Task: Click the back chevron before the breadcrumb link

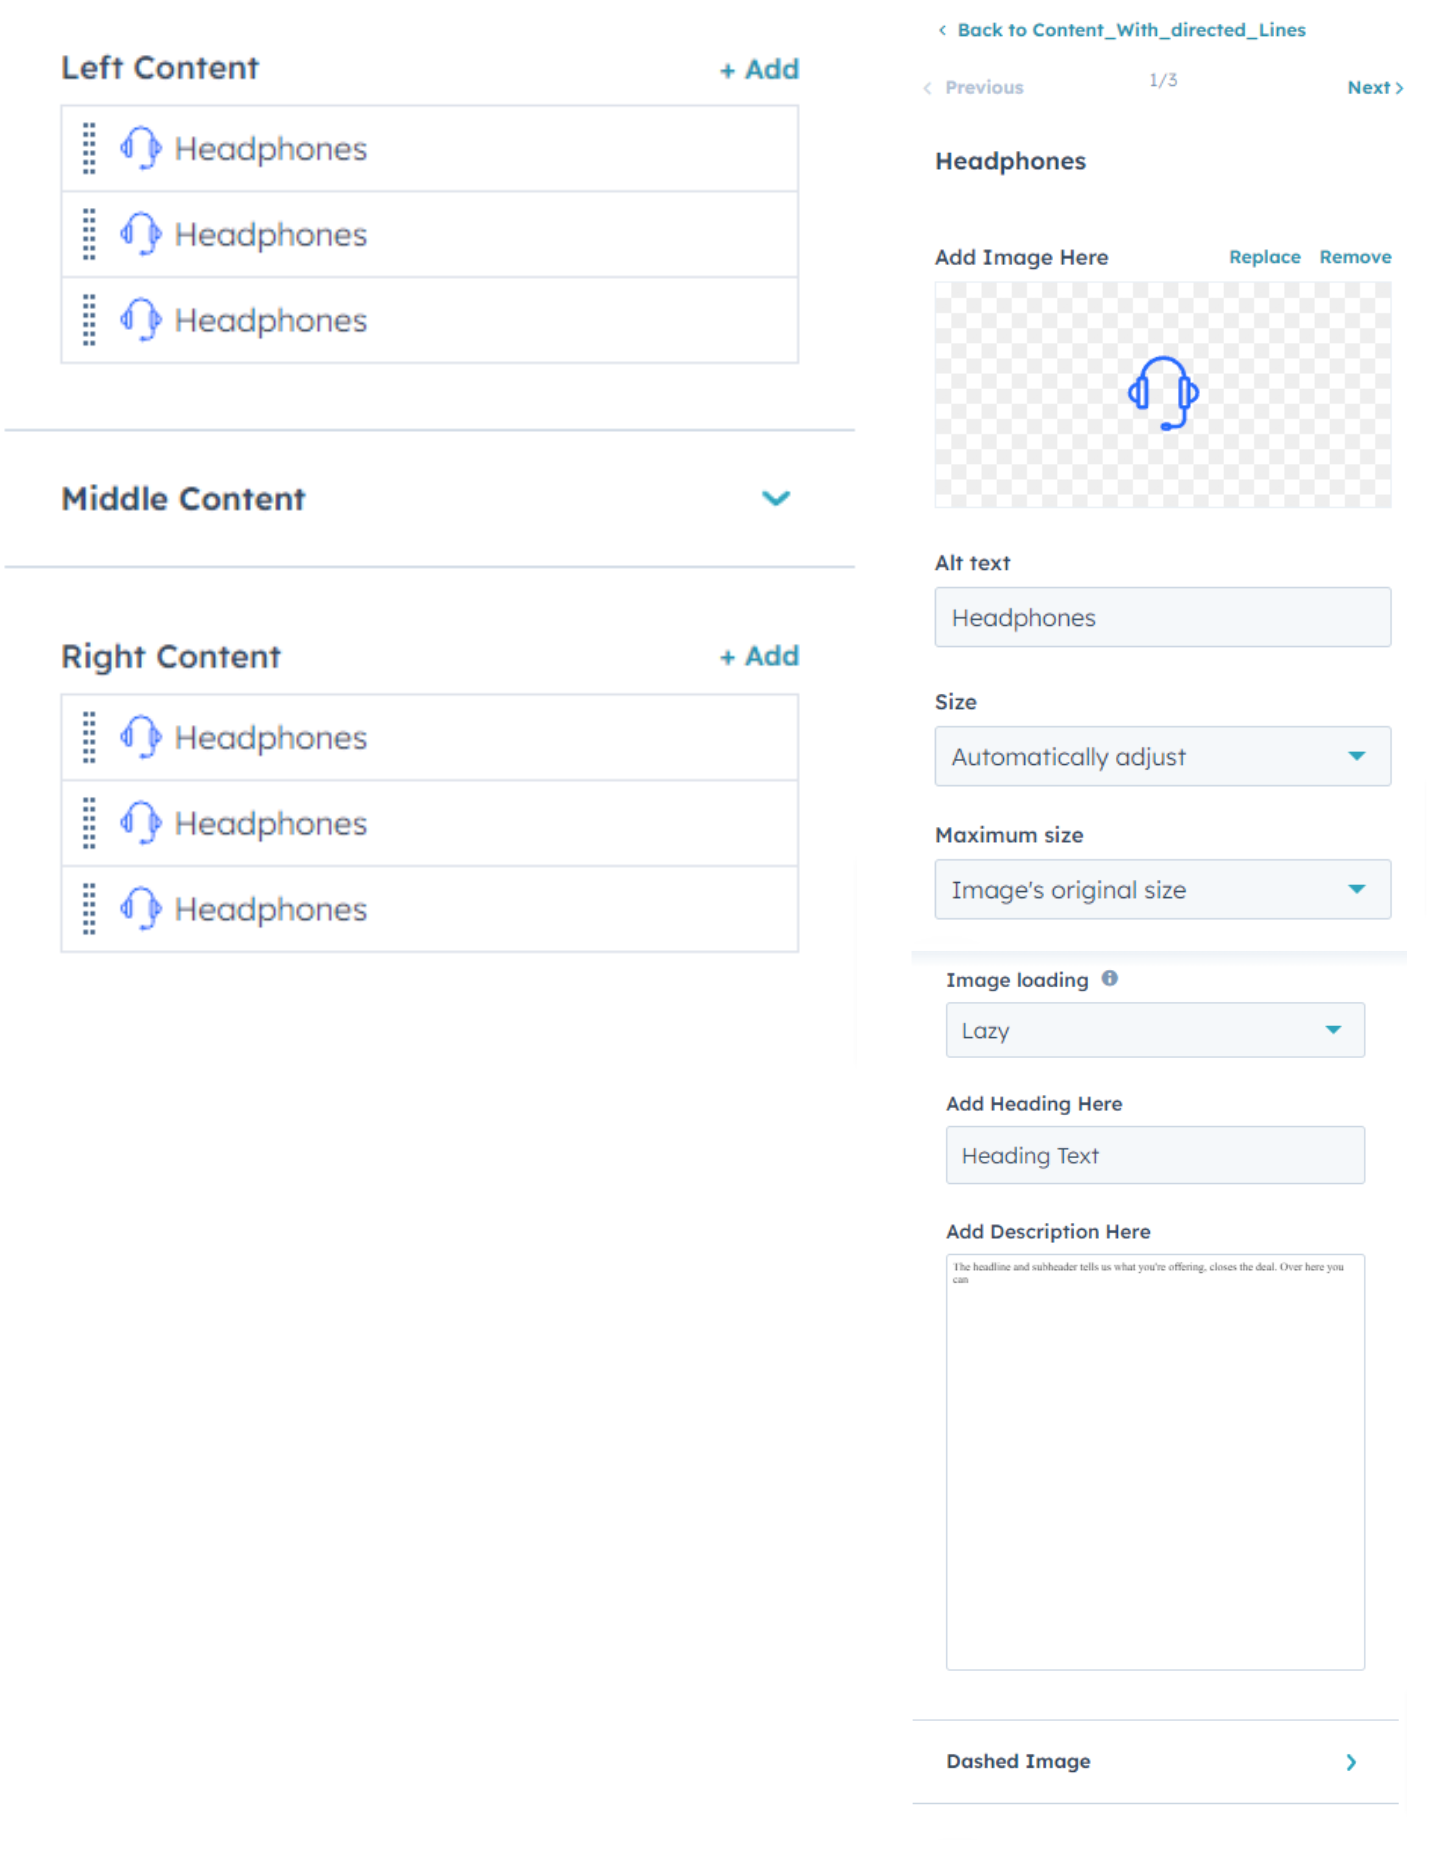Action: point(941,30)
